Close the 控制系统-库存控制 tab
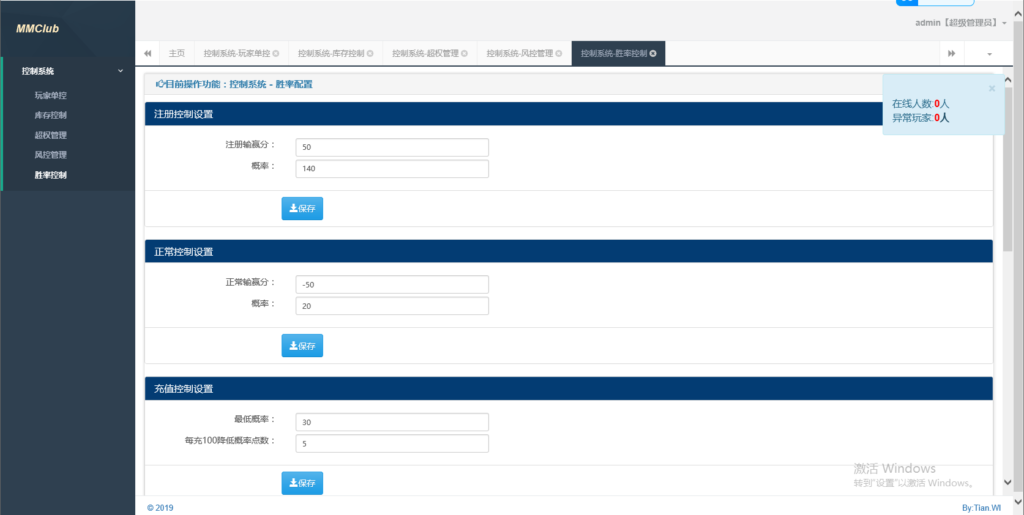Viewport: 1024px width, 515px height. point(370,53)
